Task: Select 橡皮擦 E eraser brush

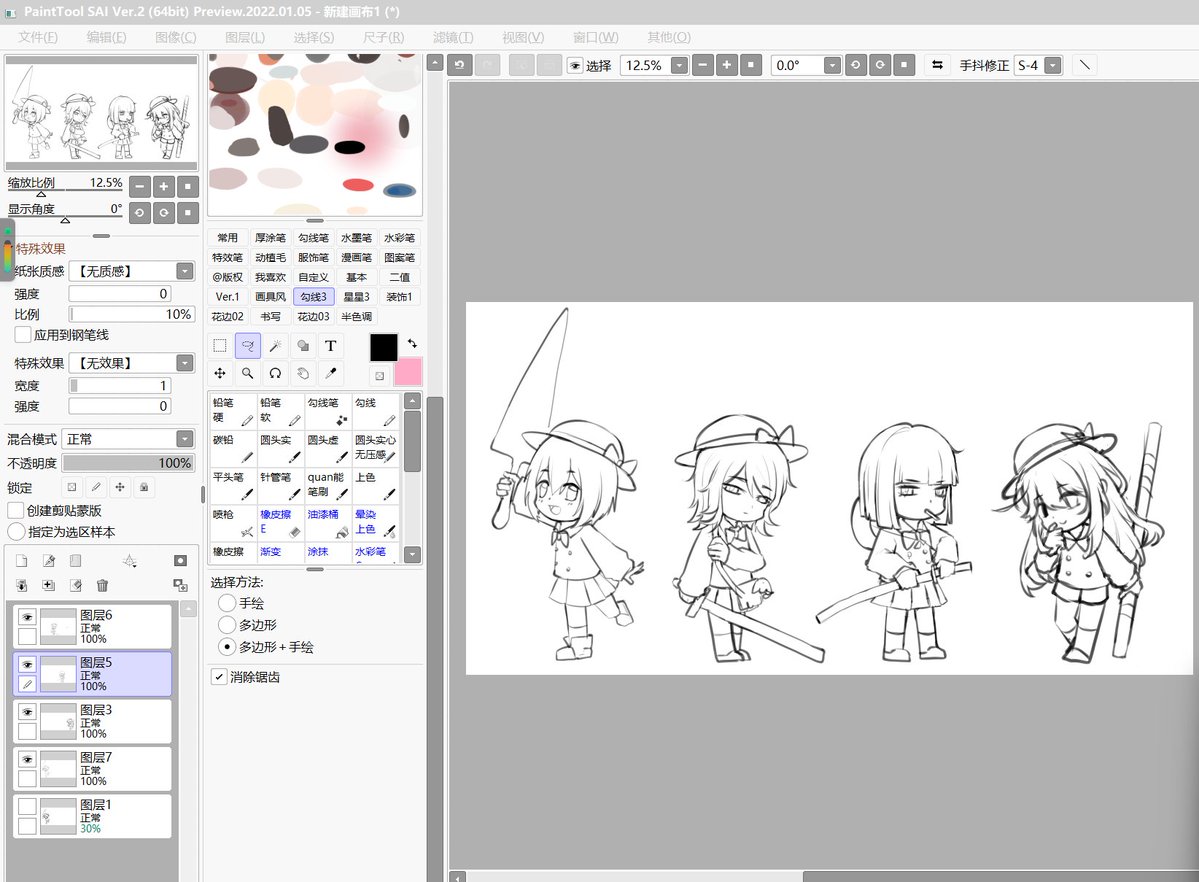Action: click(x=281, y=522)
